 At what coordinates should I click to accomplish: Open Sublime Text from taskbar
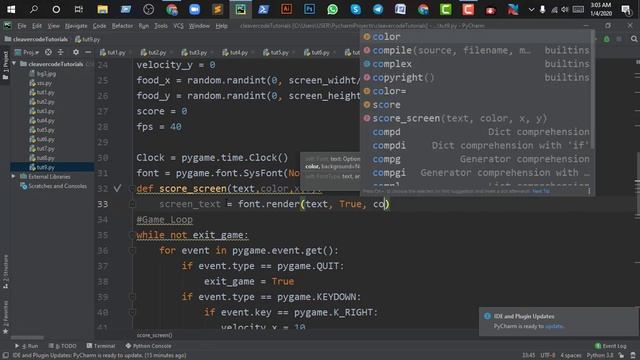coord(217,9)
